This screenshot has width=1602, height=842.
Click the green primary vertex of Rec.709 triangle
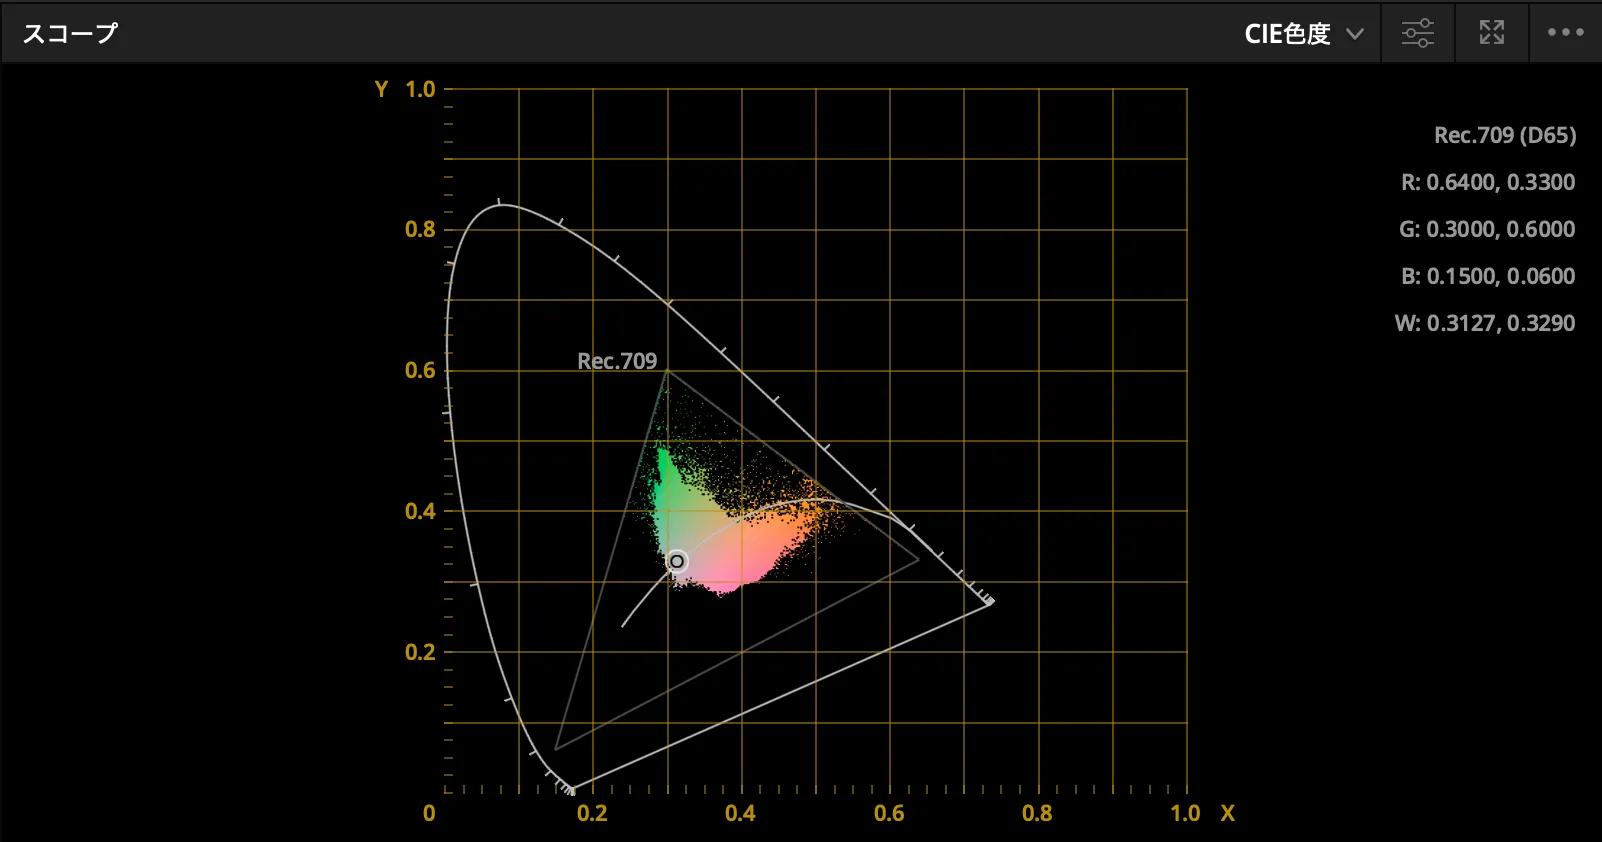pyautogui.click(x=667, y=371)
